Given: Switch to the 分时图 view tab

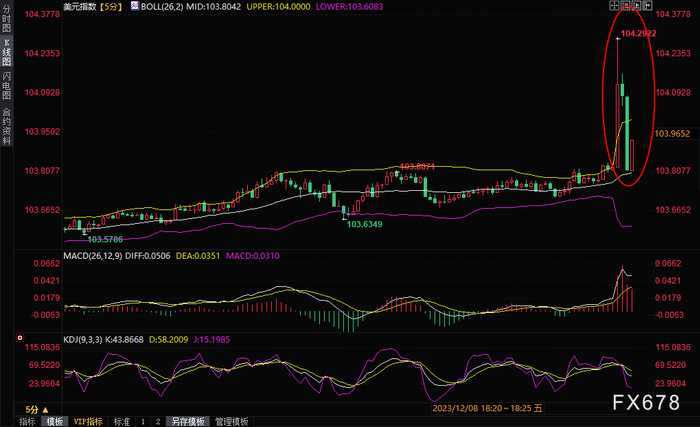Looking at the screenshot, I should point(6,18).
